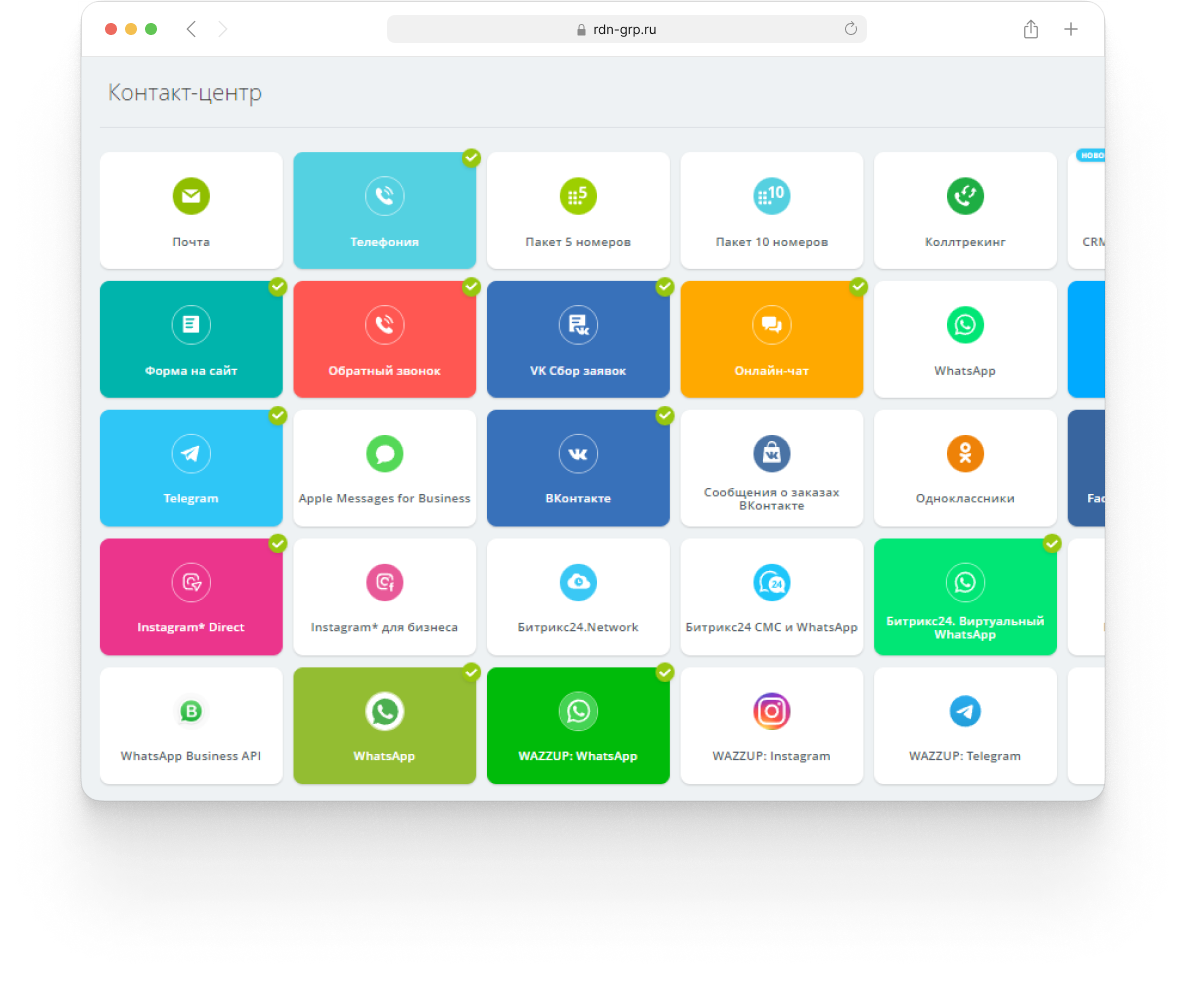Click the olive-green WhatsApp tile's icon
This screenshot has width=1186, height=982.
(384, 711)
